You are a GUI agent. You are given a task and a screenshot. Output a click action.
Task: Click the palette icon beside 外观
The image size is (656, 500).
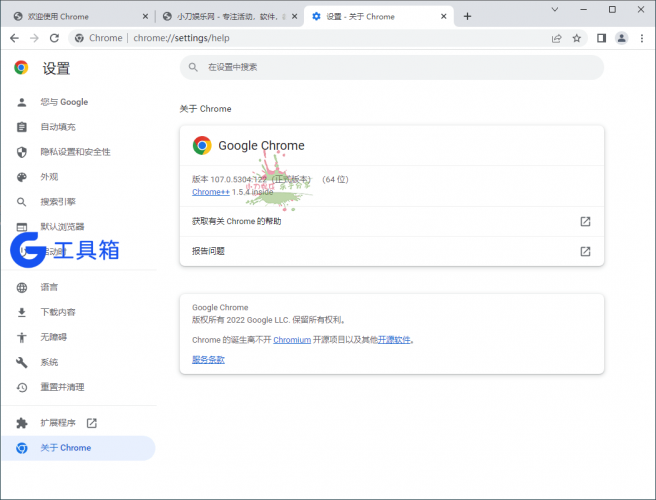(22, 177)
